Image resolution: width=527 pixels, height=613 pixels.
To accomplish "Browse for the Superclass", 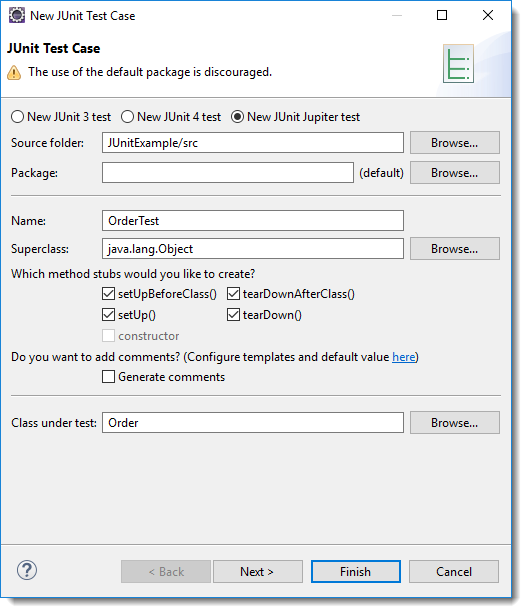I will click(455, 249).
